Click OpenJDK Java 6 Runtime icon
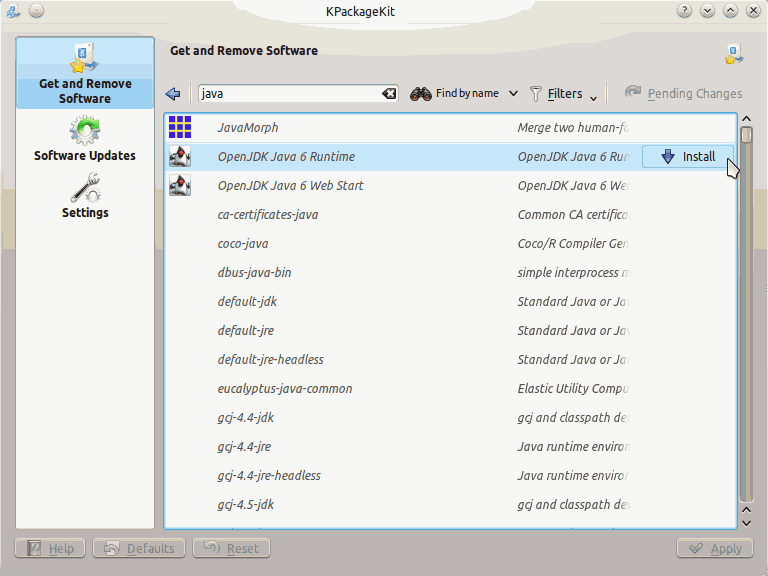Viewport: 768px width, 576px height. pyautogui.click(x=180, y=157)
